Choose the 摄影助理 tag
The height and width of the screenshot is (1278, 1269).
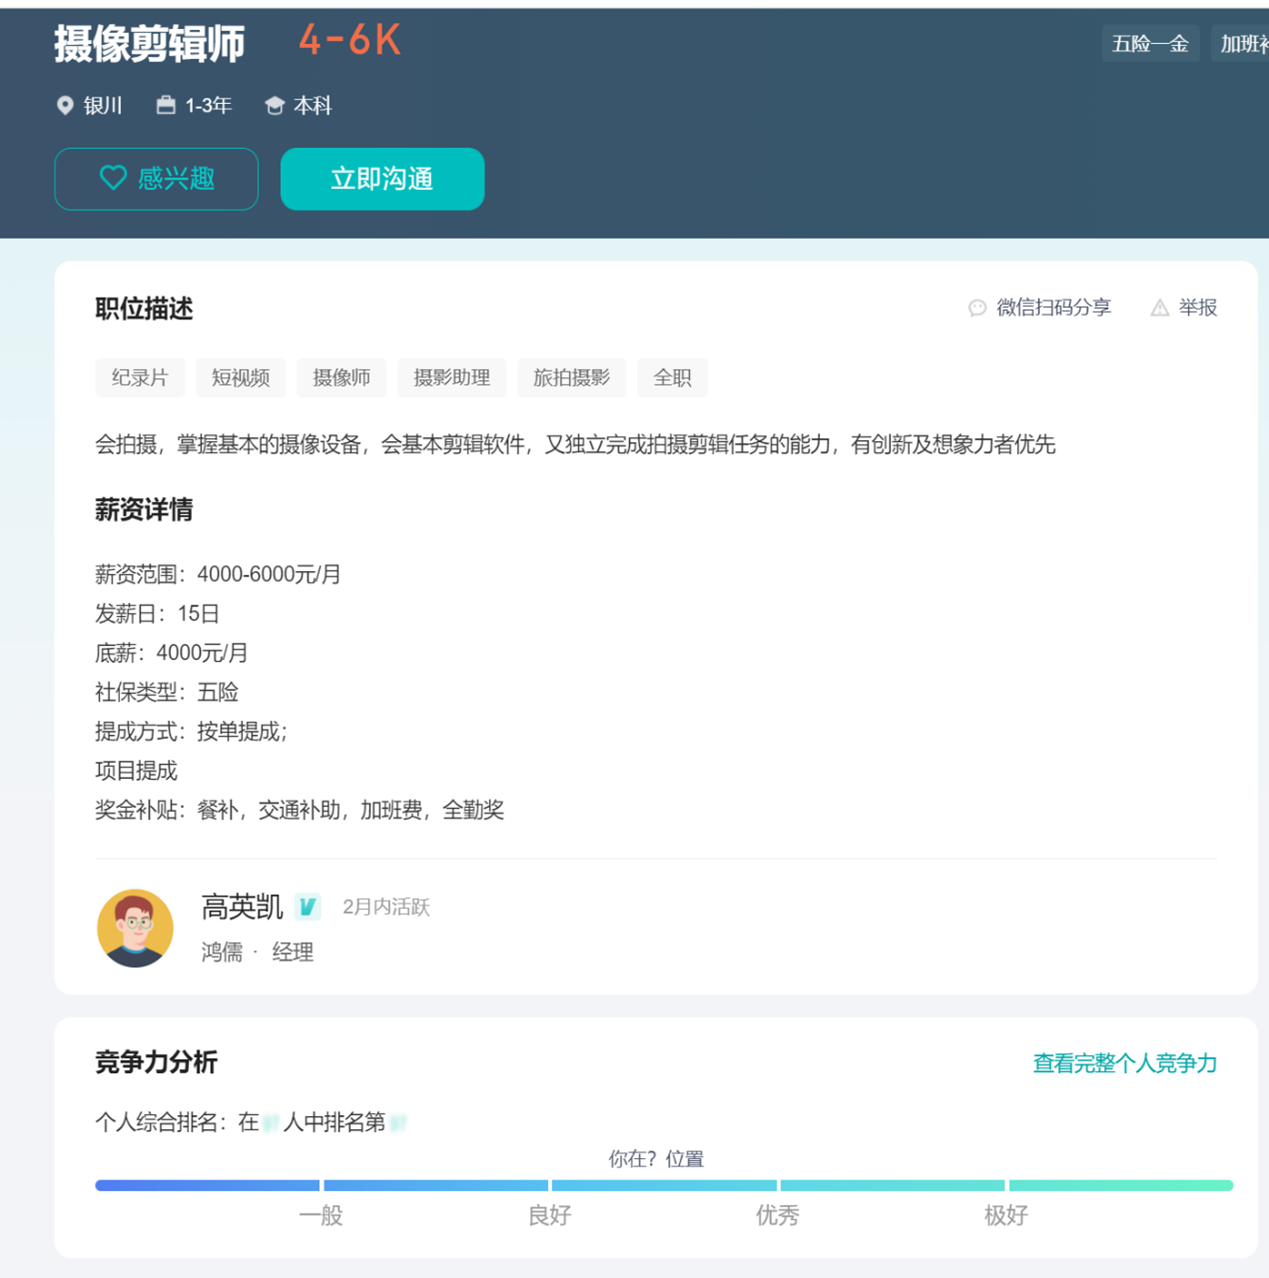(x=451, y=378)
